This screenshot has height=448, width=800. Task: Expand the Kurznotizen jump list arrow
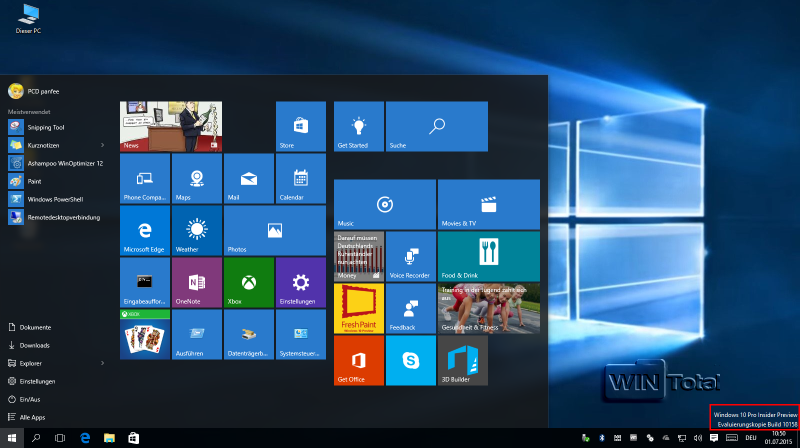[103, 145]
